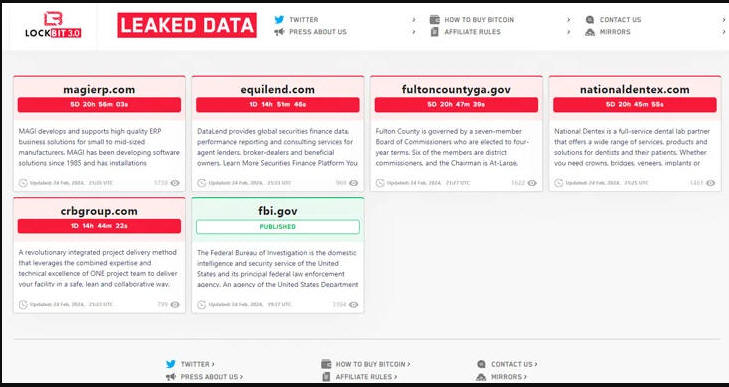Click the document icon beside Affiliate Rules in header

coord(435,32)
